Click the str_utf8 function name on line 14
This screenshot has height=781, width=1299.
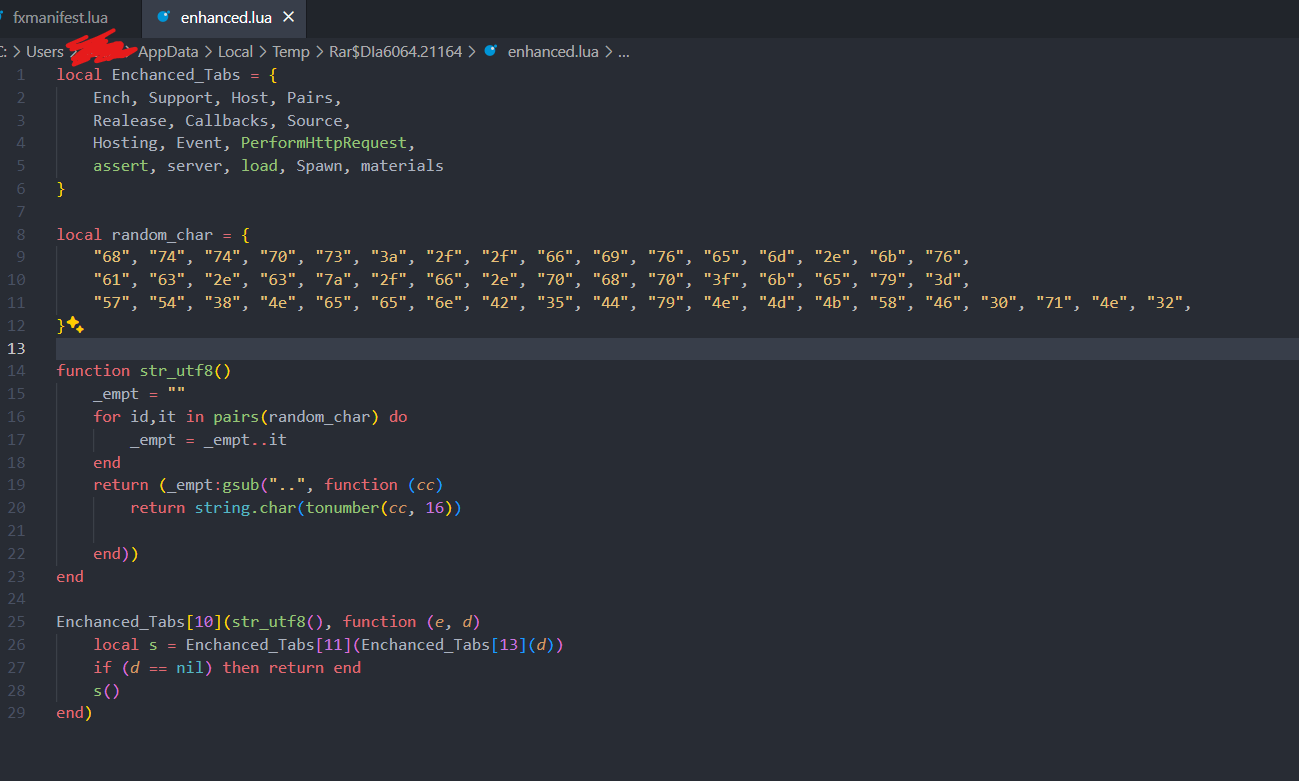(176, 371)
